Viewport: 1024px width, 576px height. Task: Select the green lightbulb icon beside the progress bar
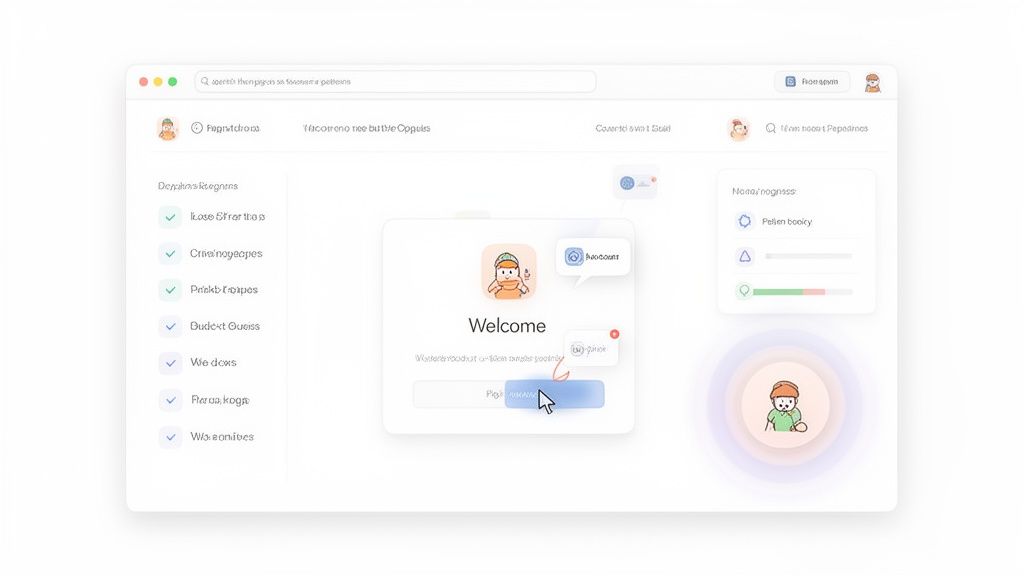pos(744,292)
